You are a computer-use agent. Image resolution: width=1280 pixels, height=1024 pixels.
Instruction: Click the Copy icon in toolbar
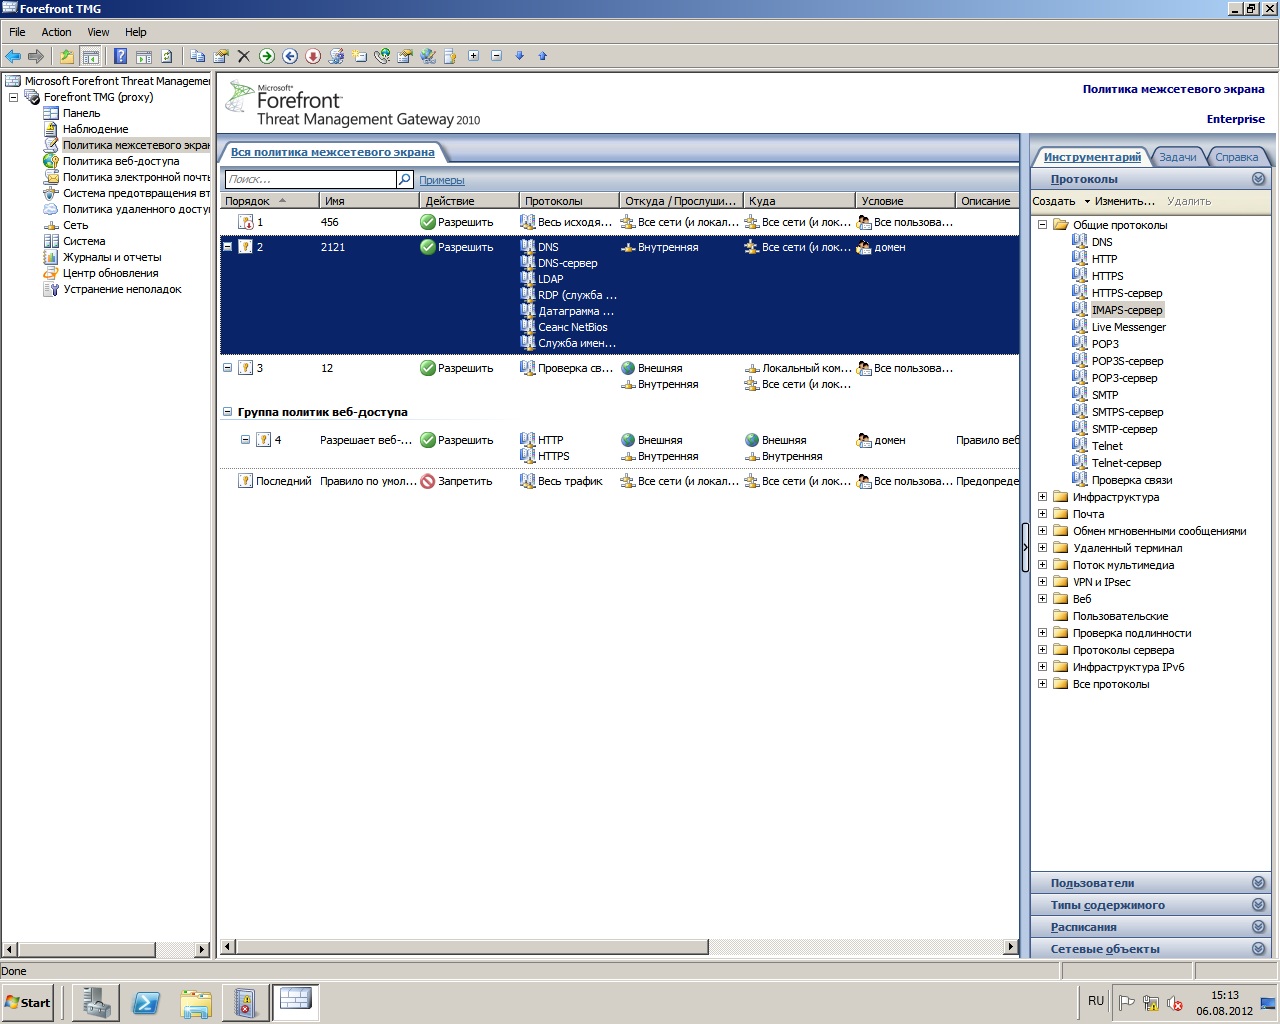coord(197,56)
